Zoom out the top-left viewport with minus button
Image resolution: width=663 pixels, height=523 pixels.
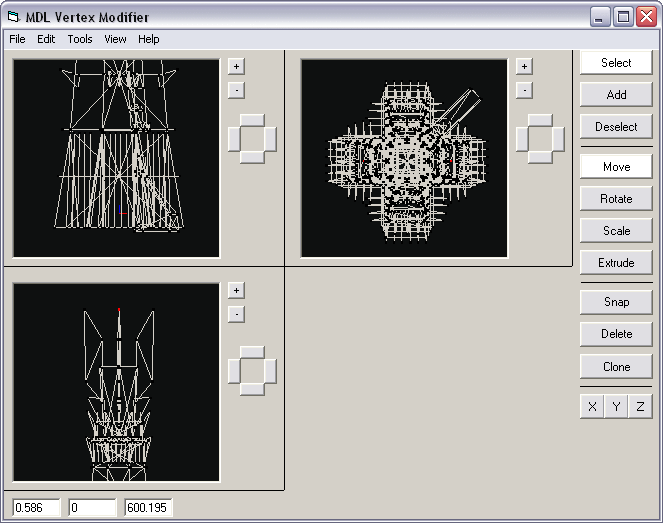click(236, 90)
